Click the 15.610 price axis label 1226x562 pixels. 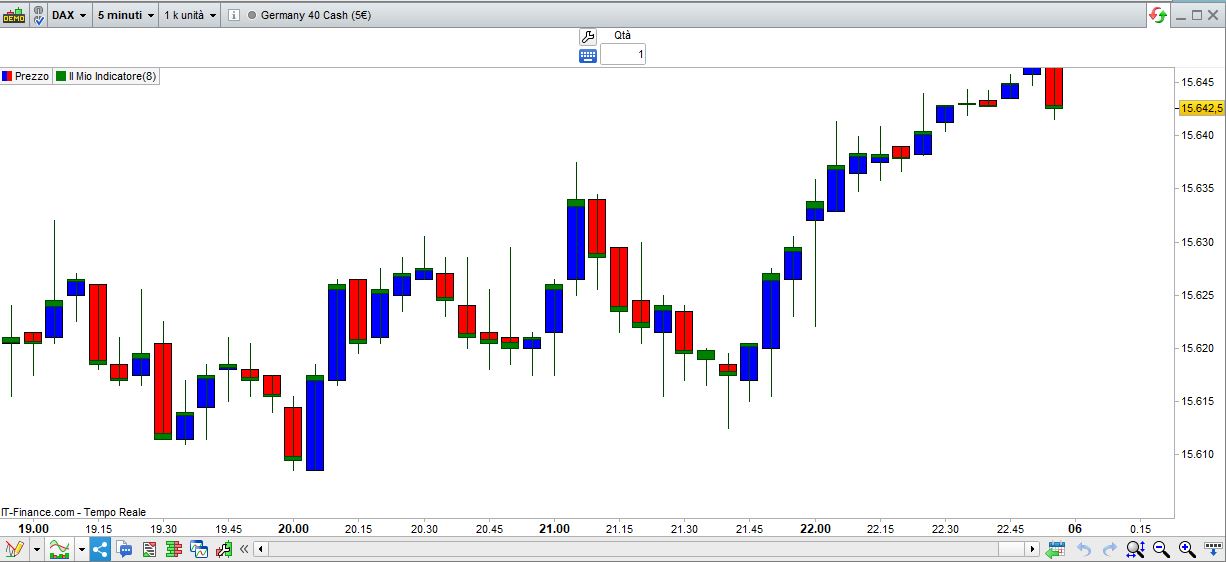[1197, 454]
